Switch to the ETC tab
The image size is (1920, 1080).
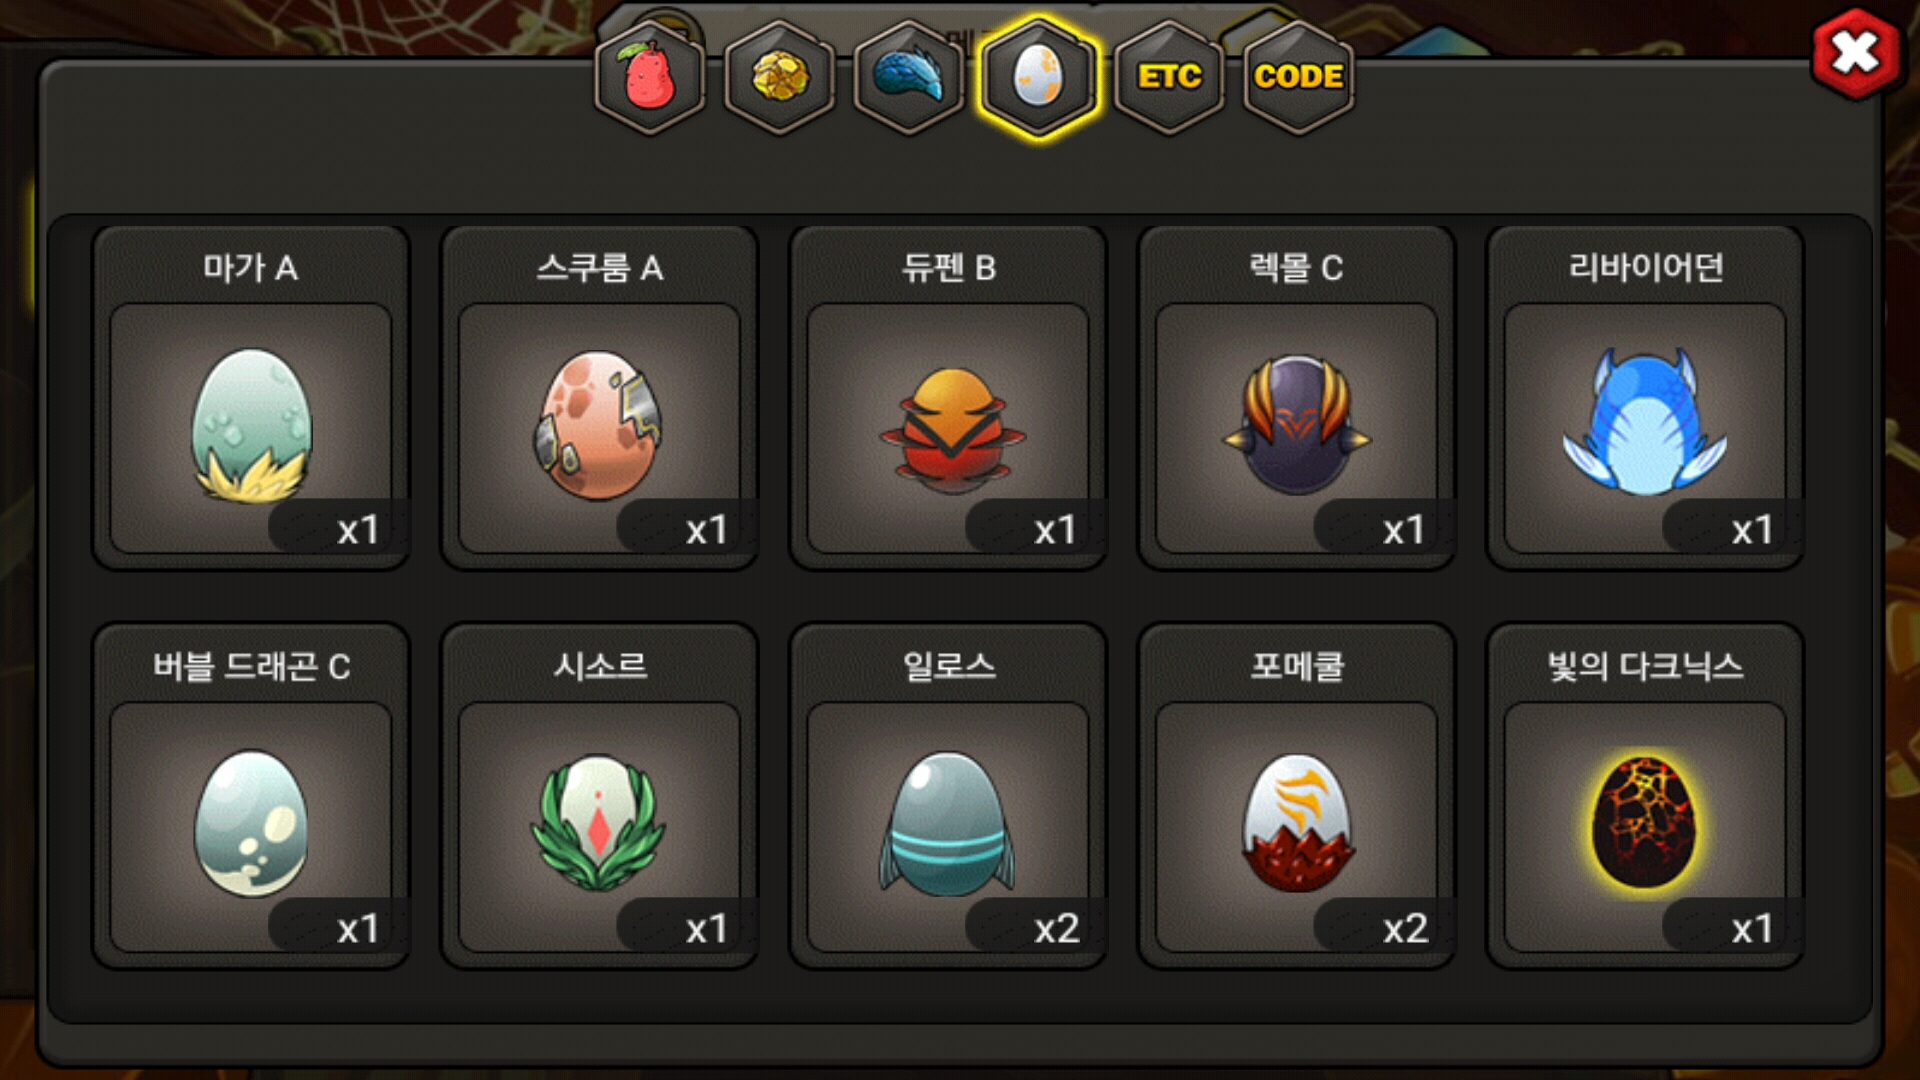tap(1169, 77)
